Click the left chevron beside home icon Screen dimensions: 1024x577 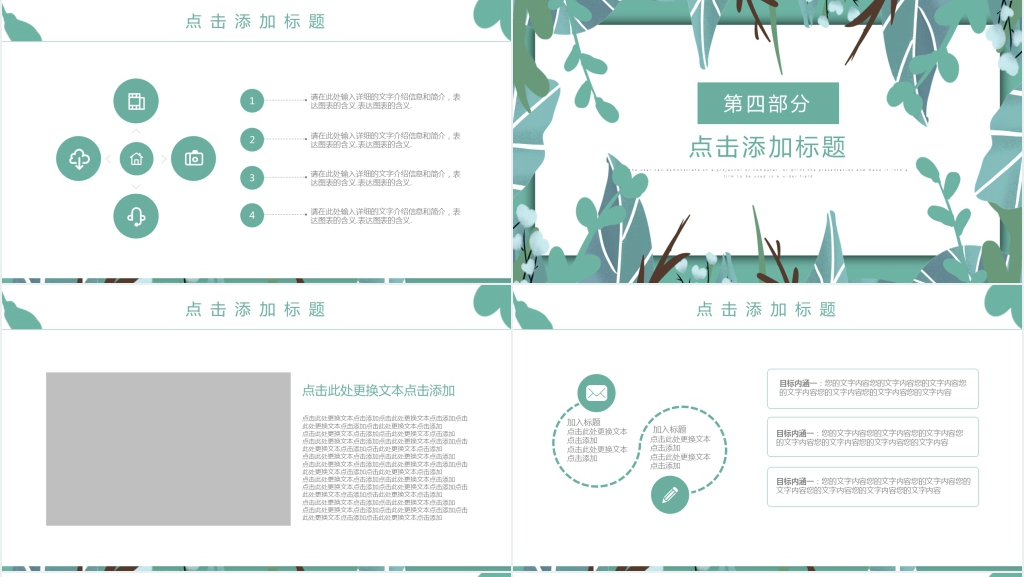tap(108, 158)
